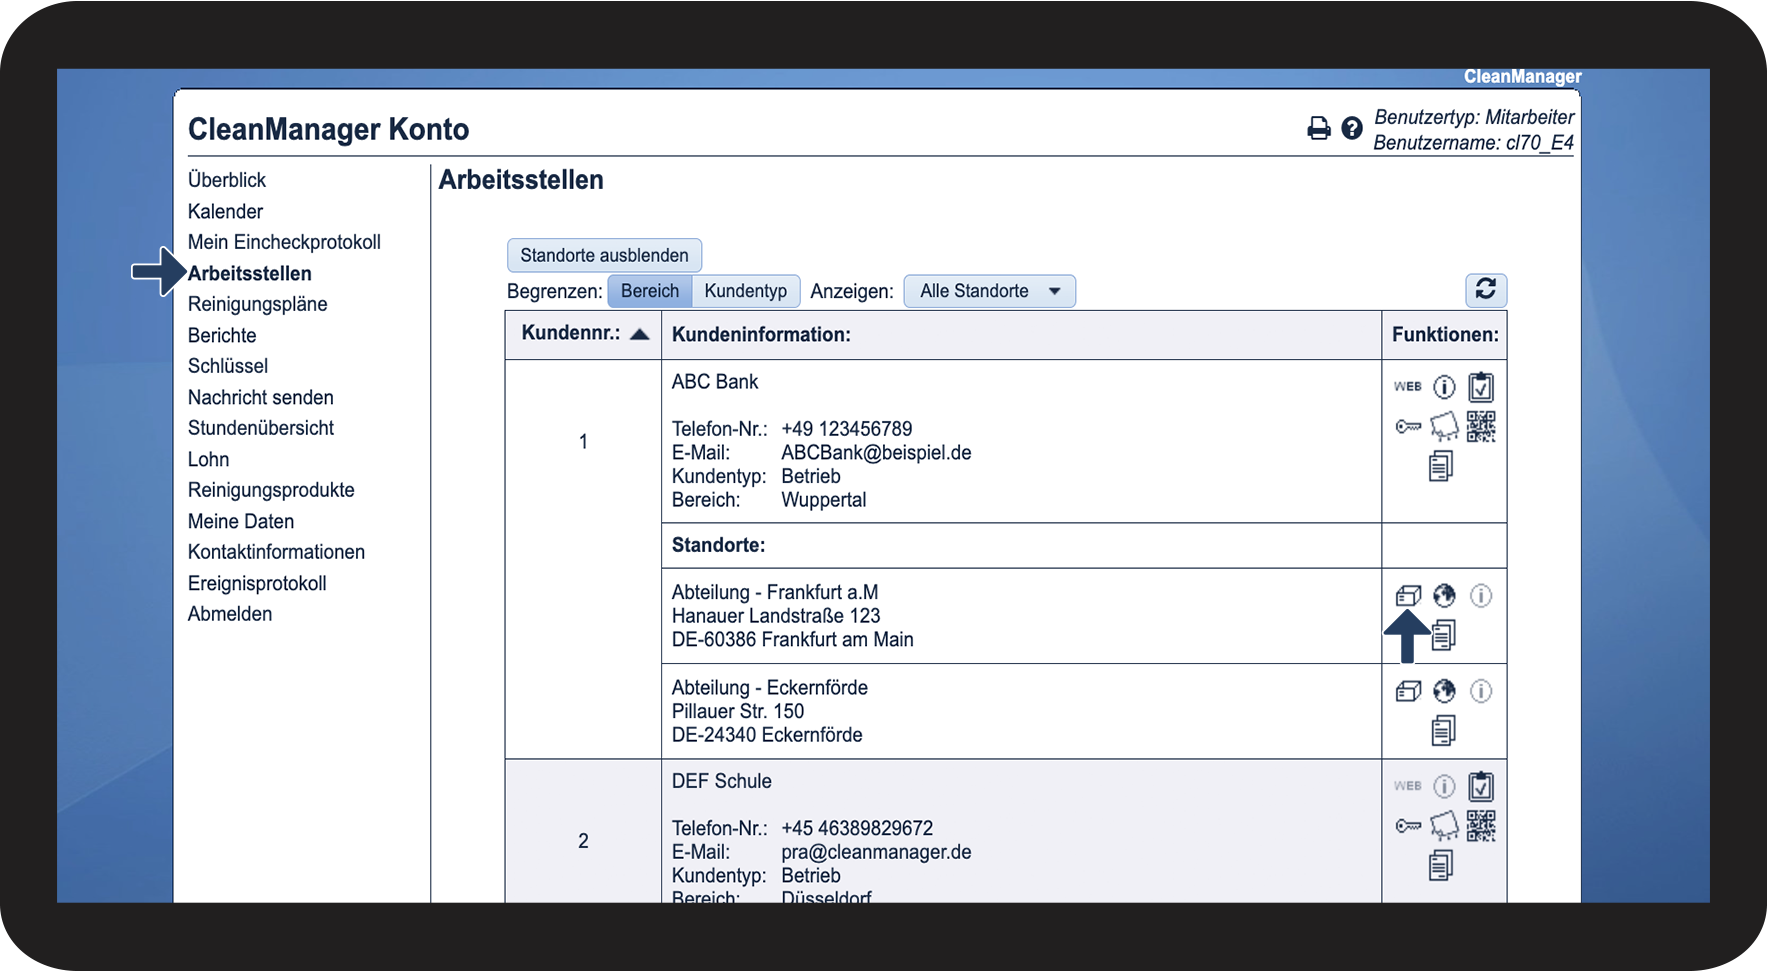Viewport: 1767px width, 971px height.
Task: Open the checklist clipboard icon for ABC Bank
Action: tap(1481, 387)
